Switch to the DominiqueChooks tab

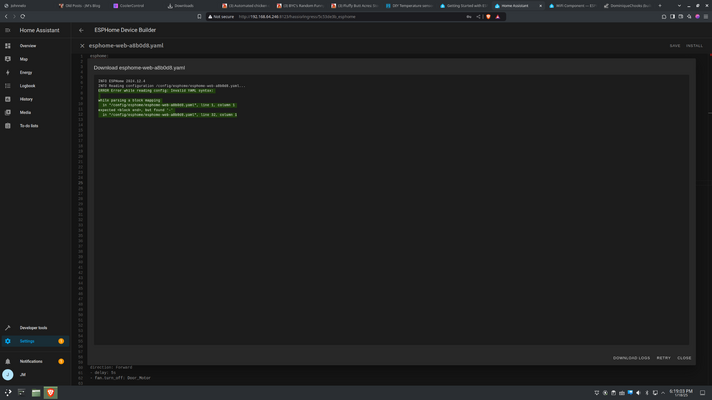[x=629, y=6]
